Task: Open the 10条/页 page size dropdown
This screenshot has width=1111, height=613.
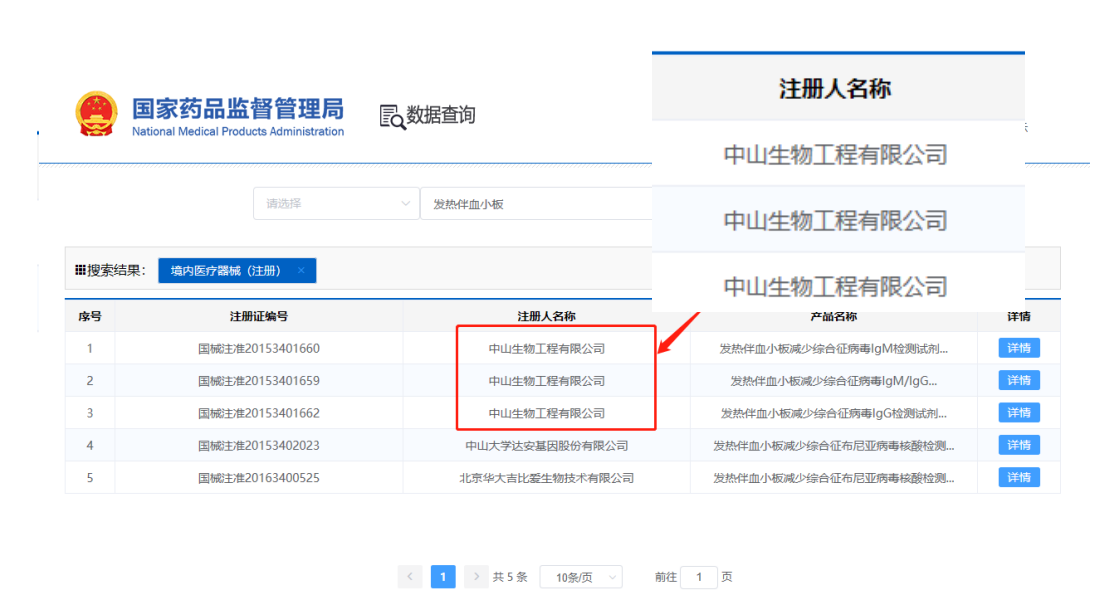Action: click(x=581, y=577)
